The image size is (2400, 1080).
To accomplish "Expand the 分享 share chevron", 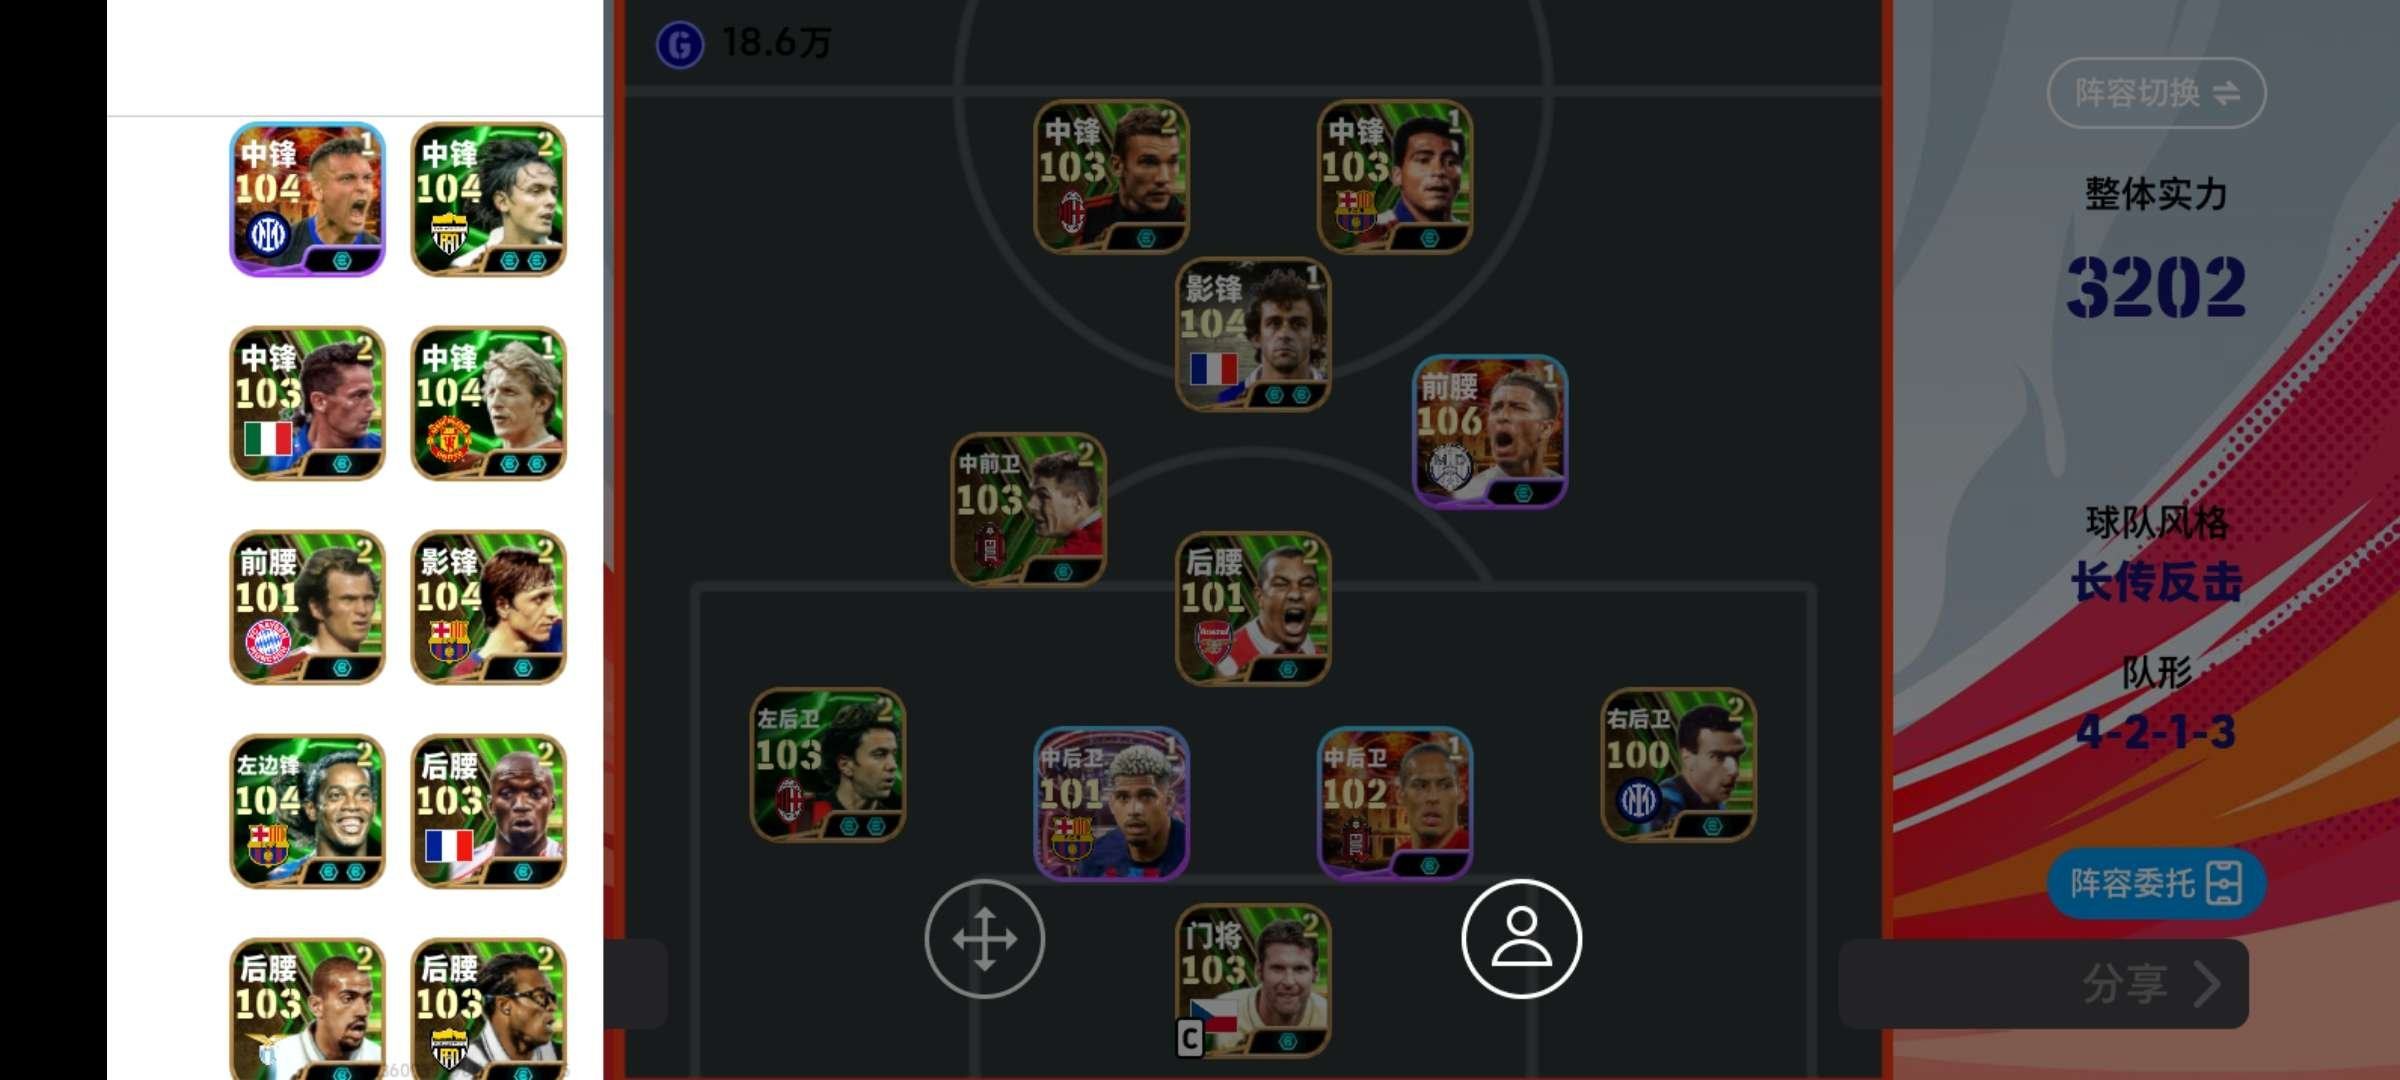I will [2208, 984].
